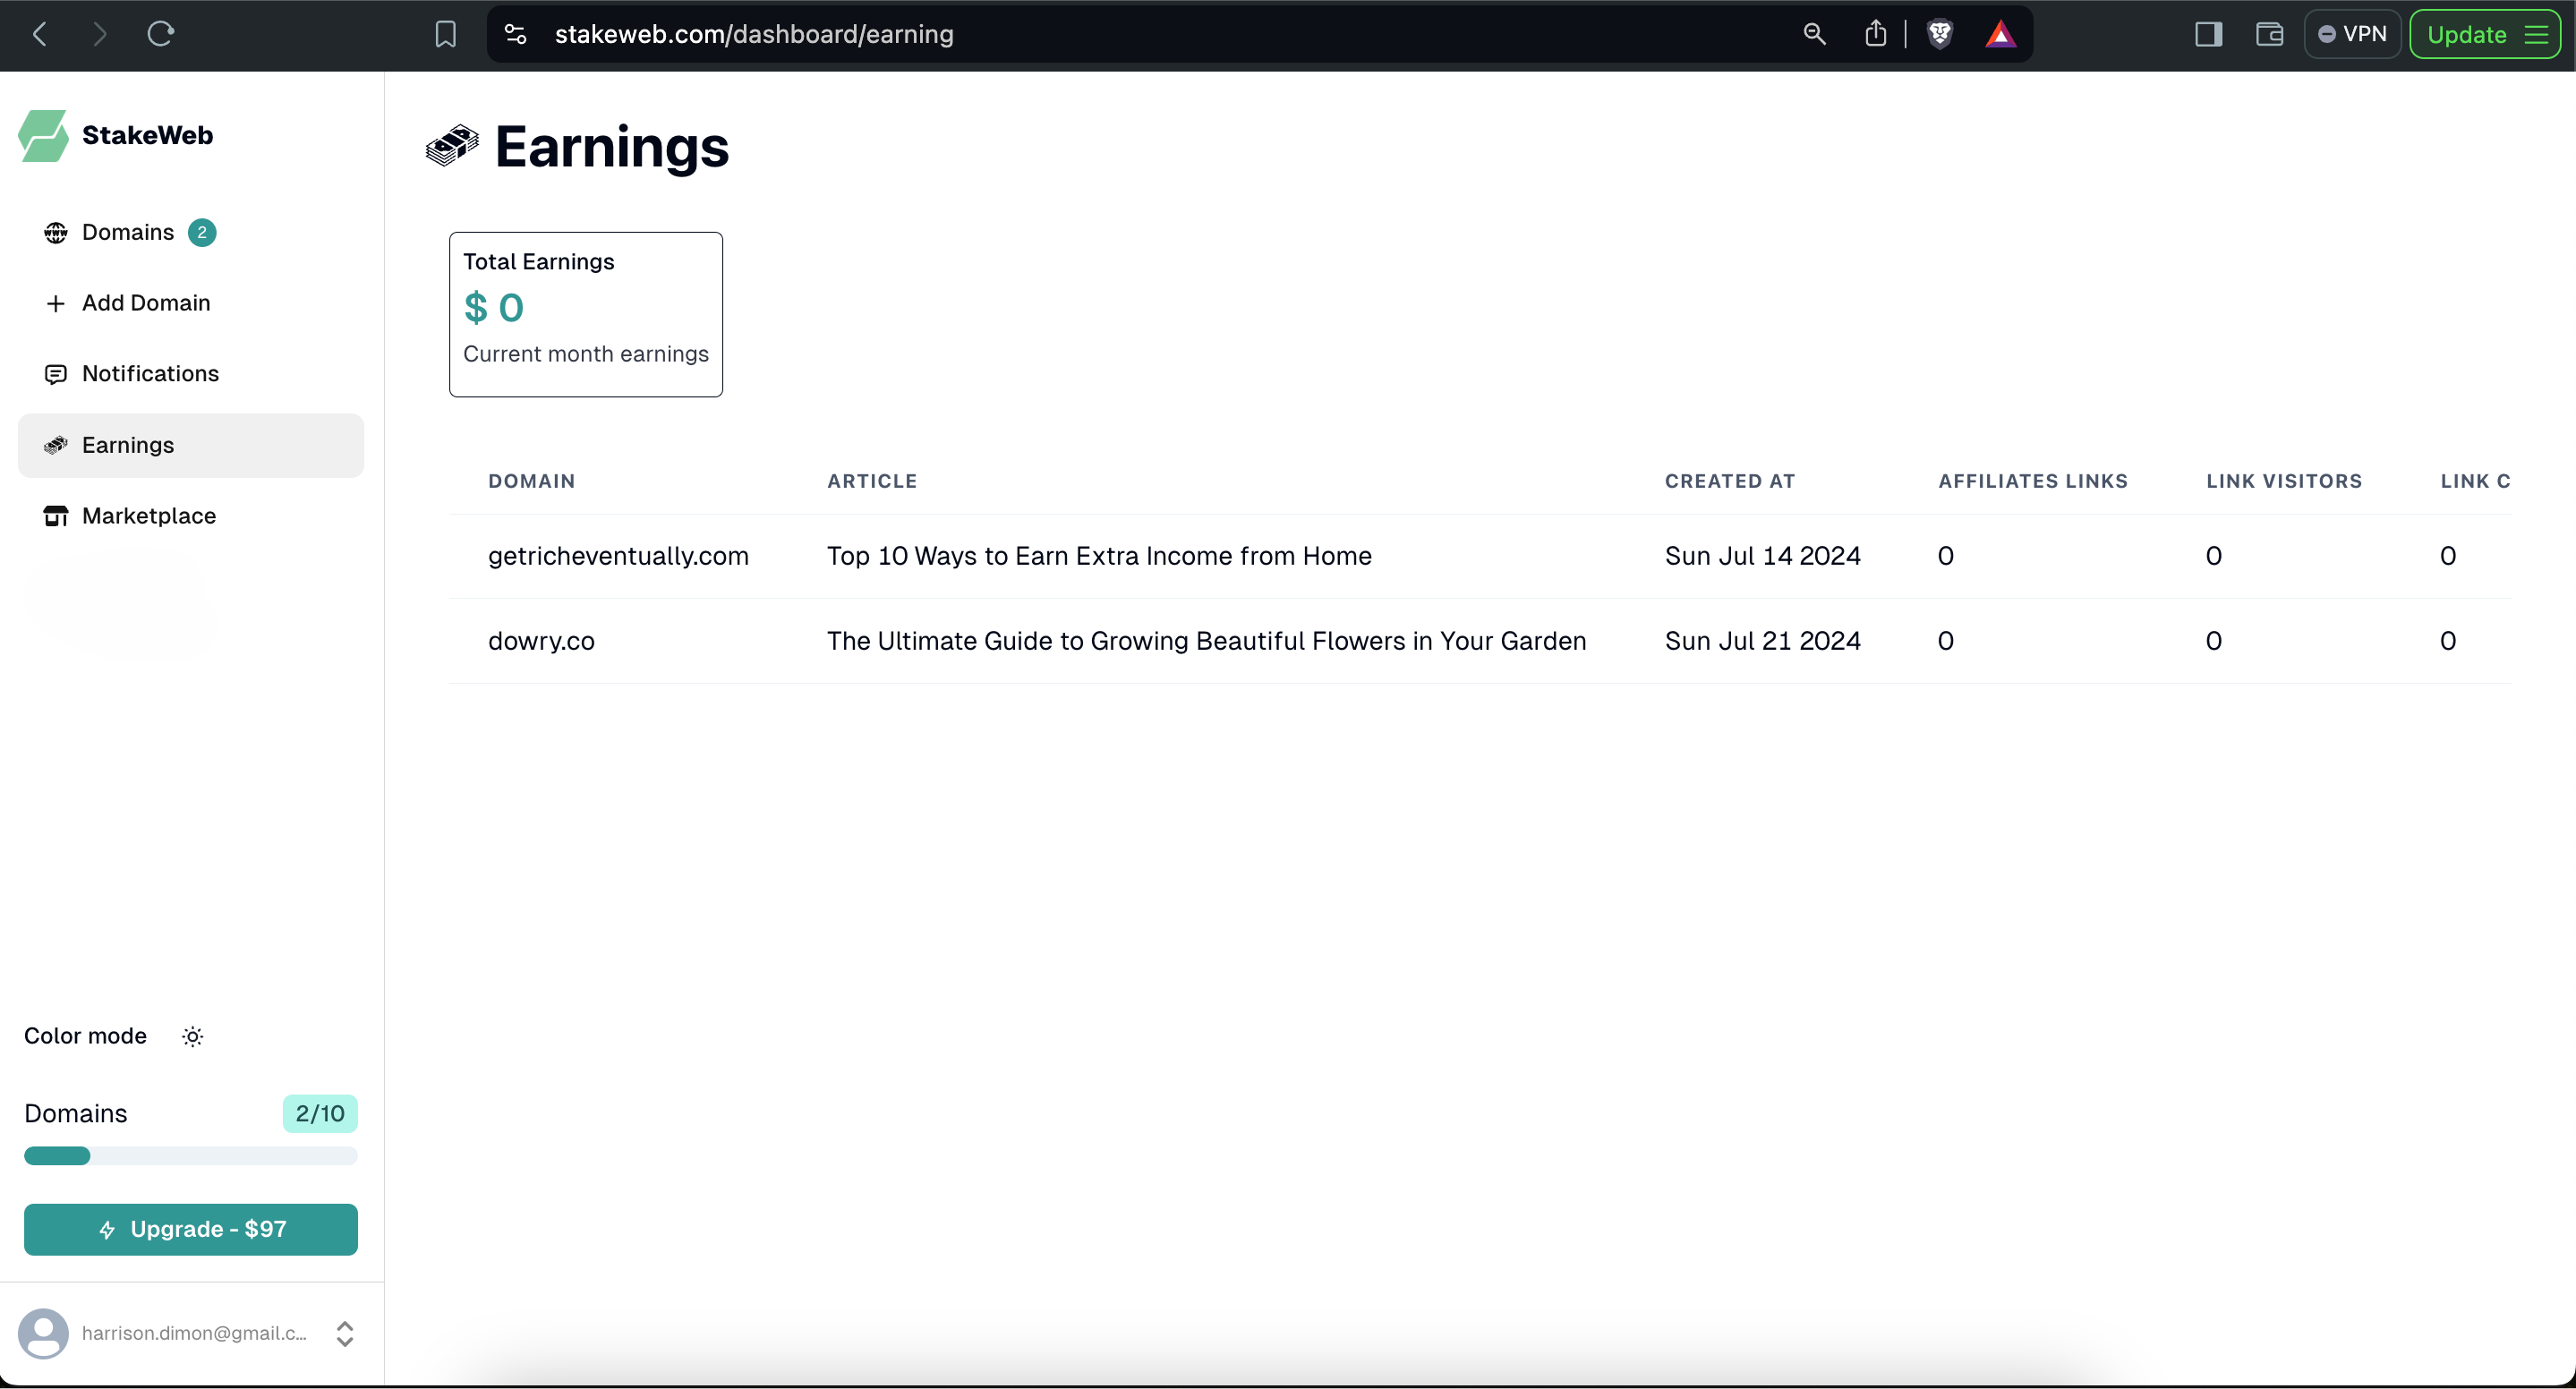
Task: Click the Upgrade - $97 button
Action: click(x=191, y=1230)
